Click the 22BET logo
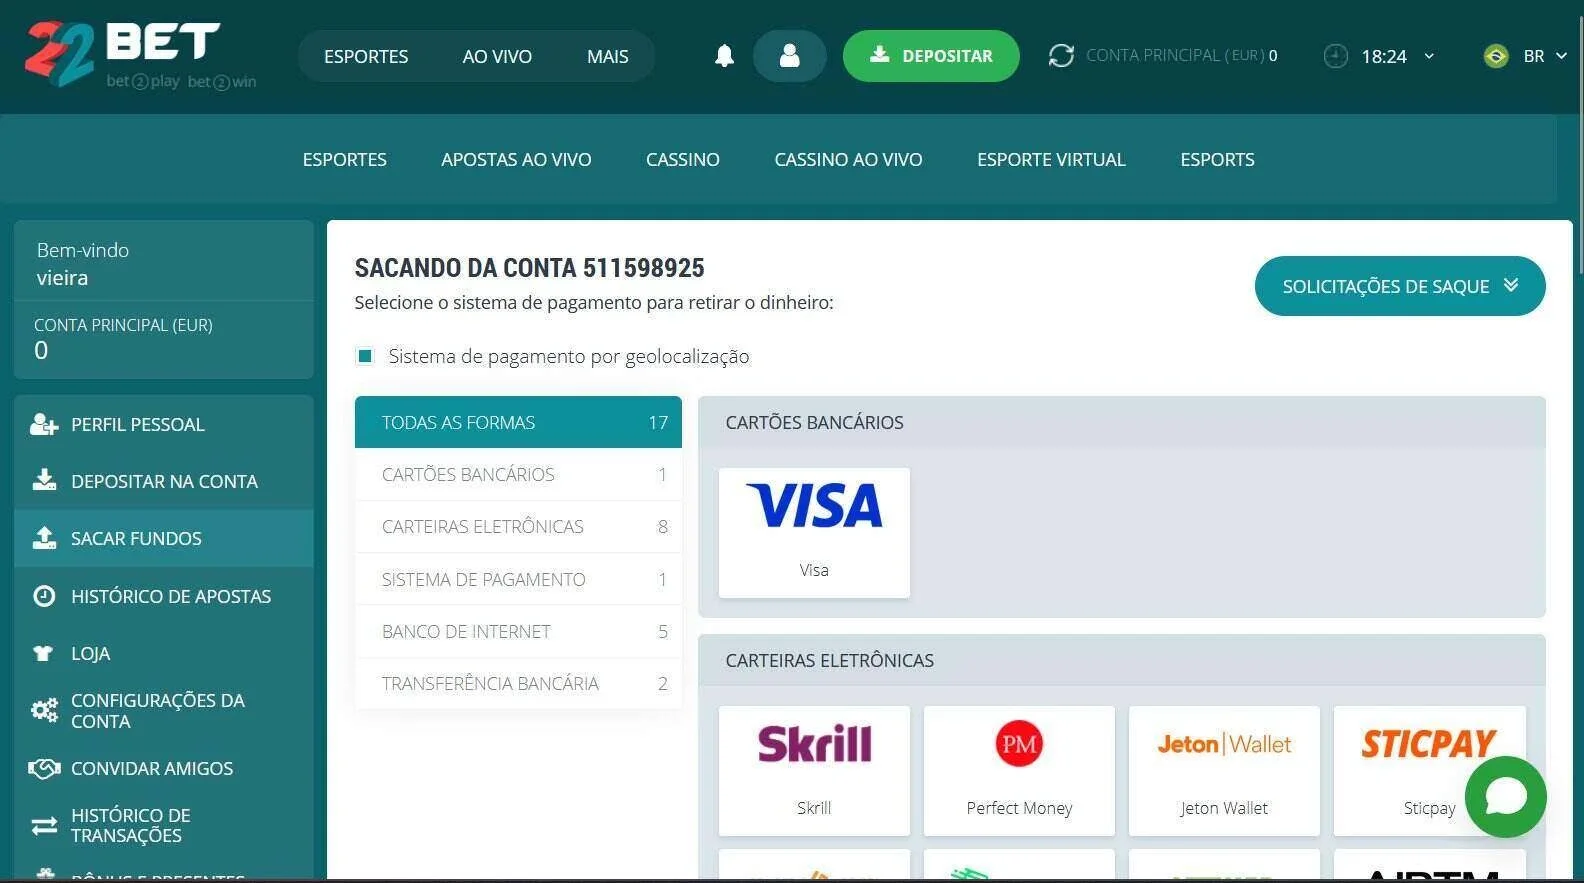Image resolution: width=1584 pixels, height=883 pixels. tap(140, 55)
